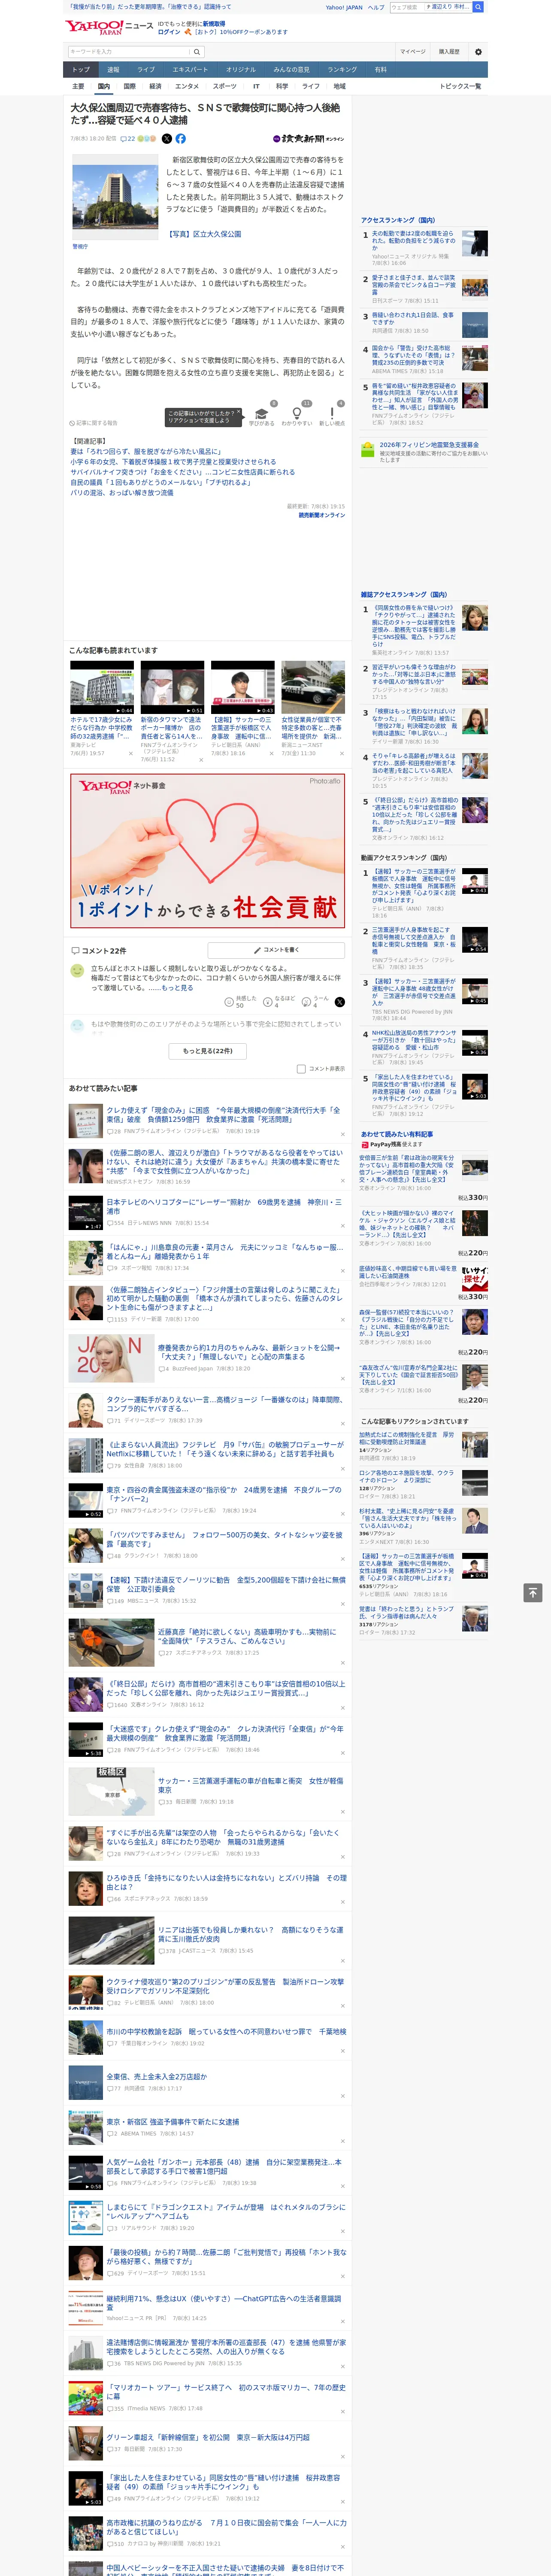551x2576 pixels.
Task: Click the web search button in the top bar
Action: 478,7
